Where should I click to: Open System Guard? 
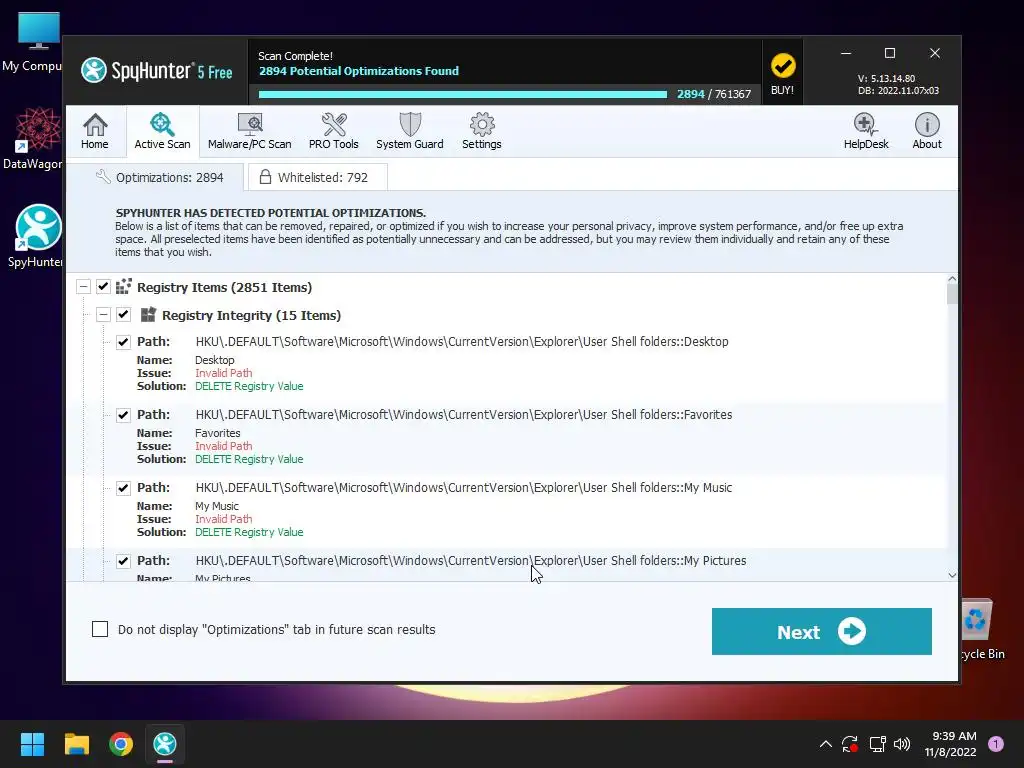coord(409,131)
